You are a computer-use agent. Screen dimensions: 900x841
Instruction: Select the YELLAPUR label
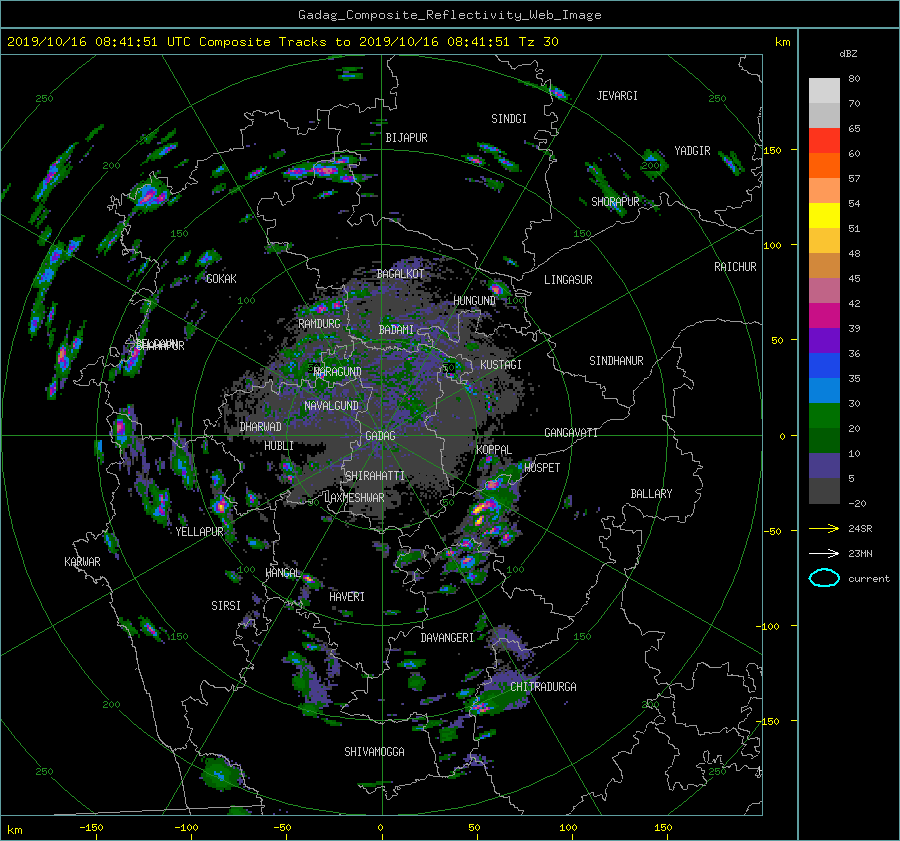pos(199,532)
